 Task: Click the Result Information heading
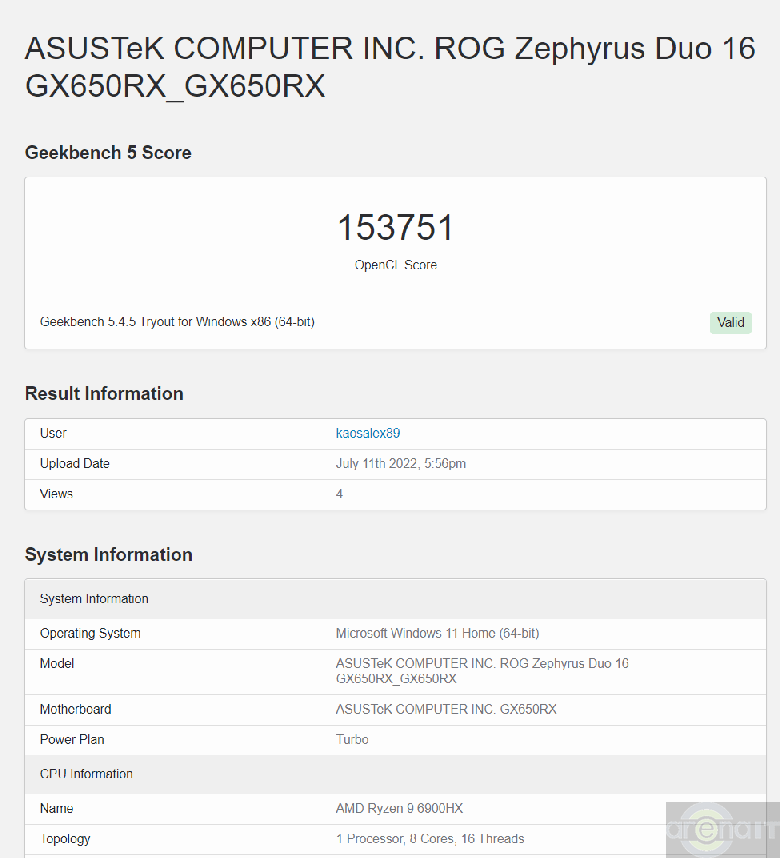(x=104, y=393)
